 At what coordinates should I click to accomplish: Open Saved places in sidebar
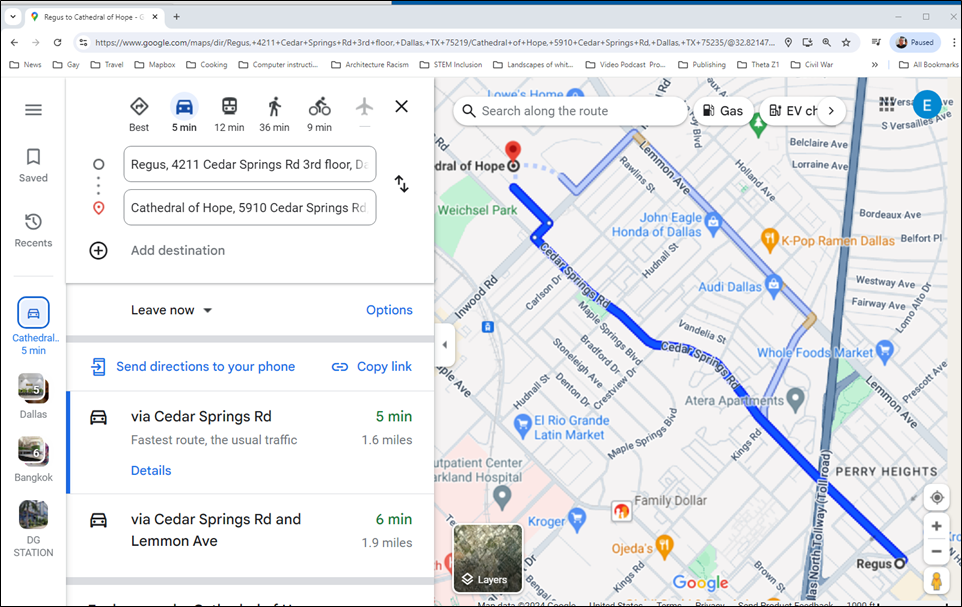point(33,166)
